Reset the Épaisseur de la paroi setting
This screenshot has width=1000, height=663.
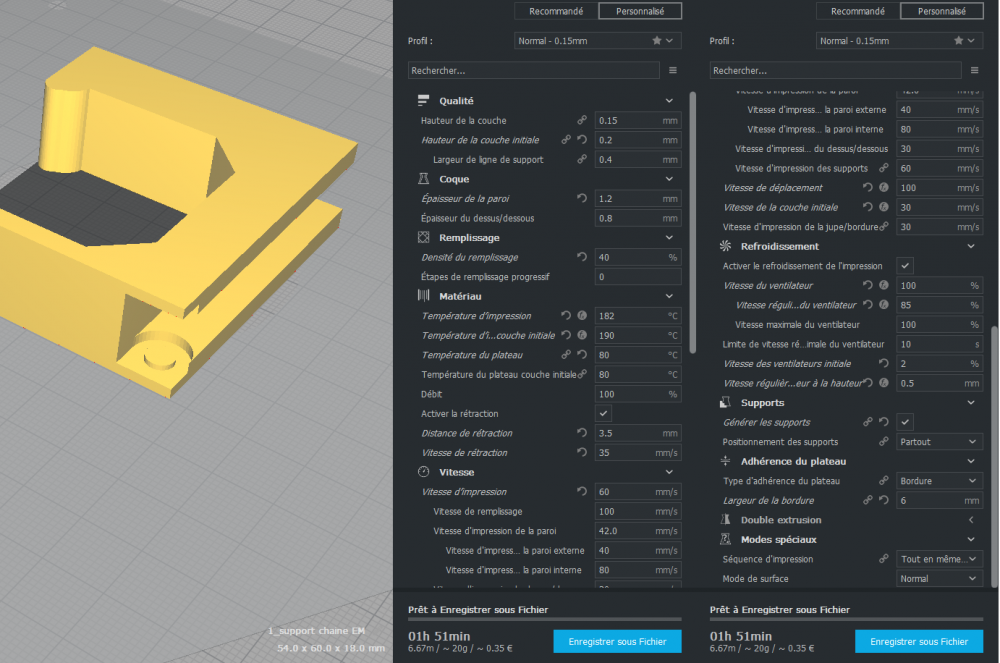point(582,198)
